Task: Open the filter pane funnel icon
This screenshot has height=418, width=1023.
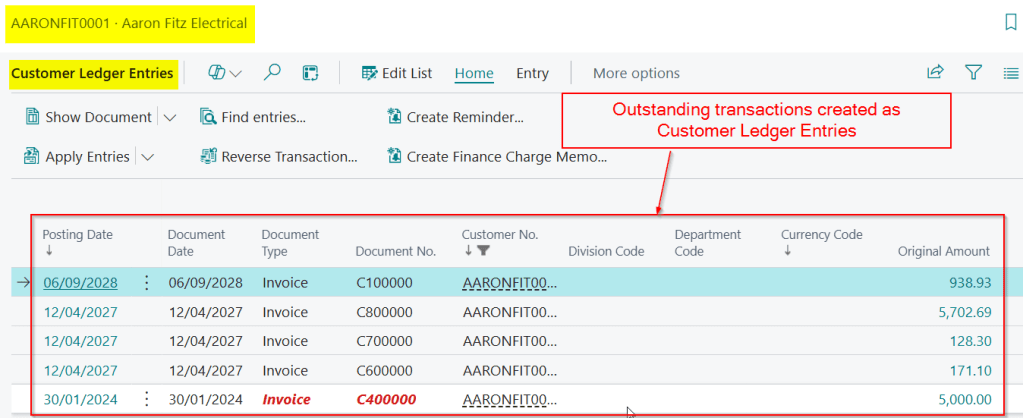Action: (973, 72)
